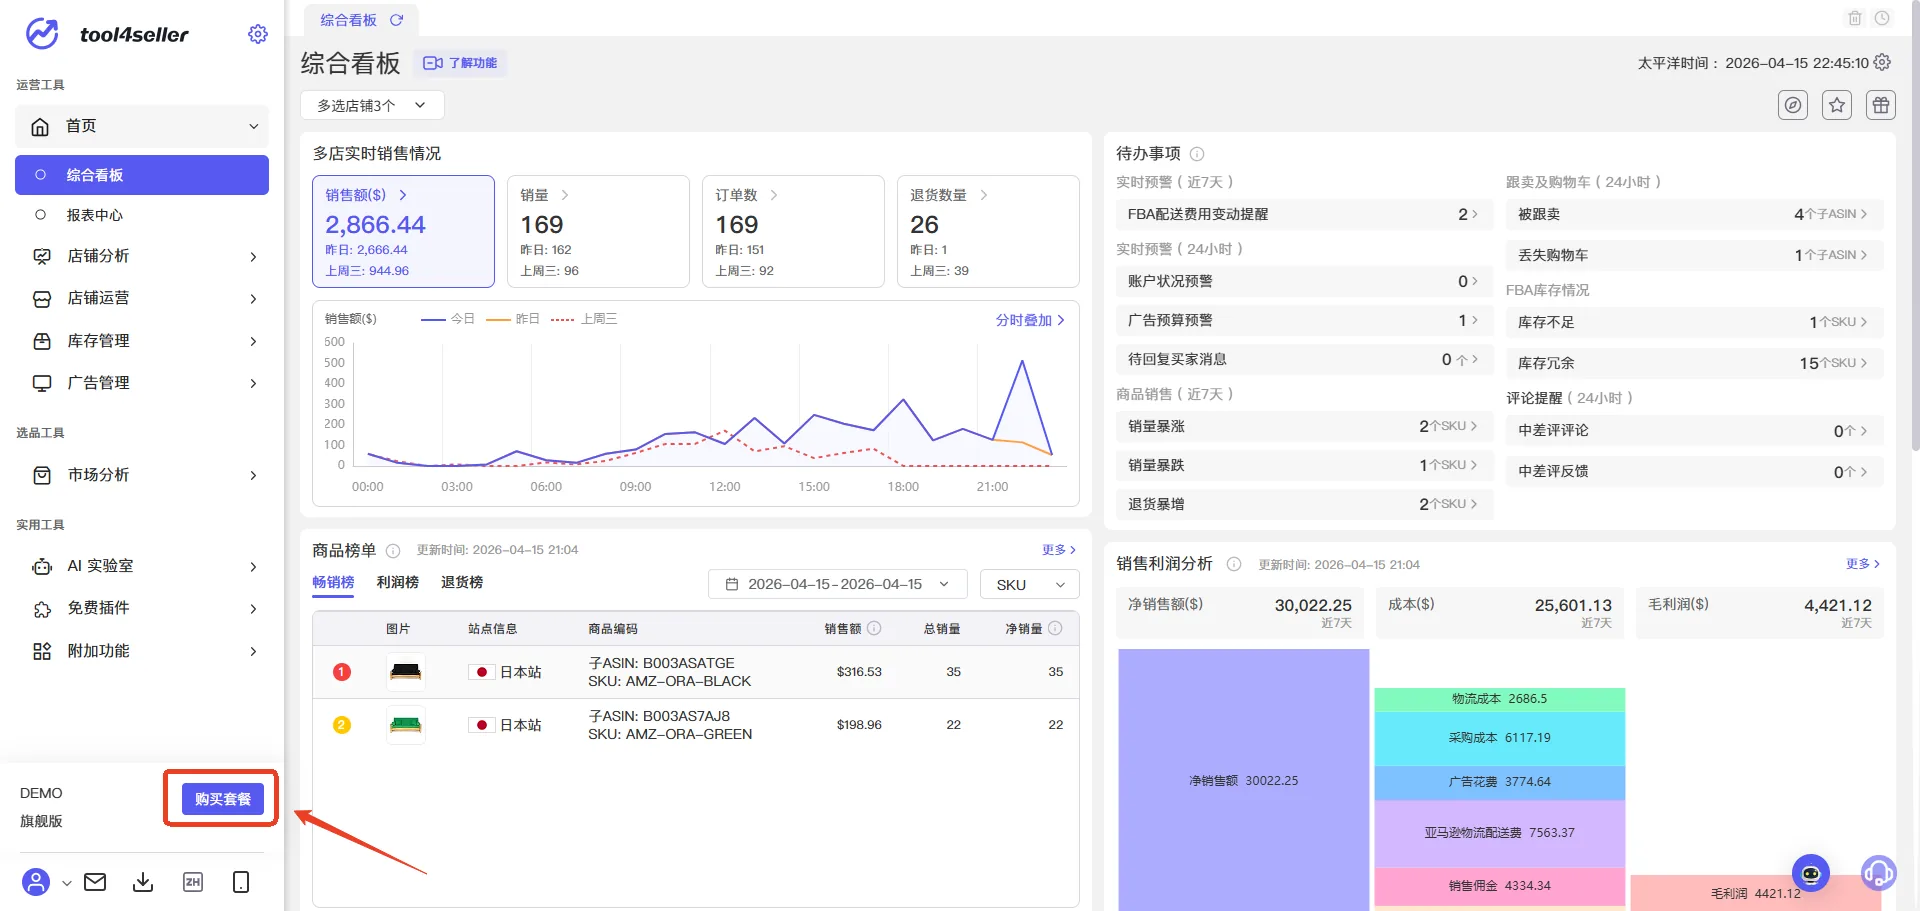The height and width of the screenshot is (911, 1920).
Task: Click the info icon next to 待办事项
Action: 1197,154
